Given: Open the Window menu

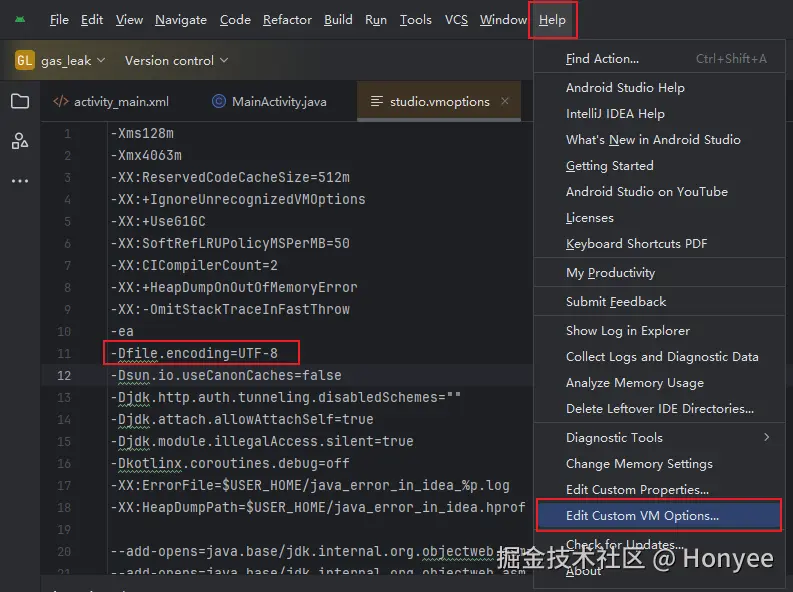Looking at the screenshot, I should tap(503, 20).
